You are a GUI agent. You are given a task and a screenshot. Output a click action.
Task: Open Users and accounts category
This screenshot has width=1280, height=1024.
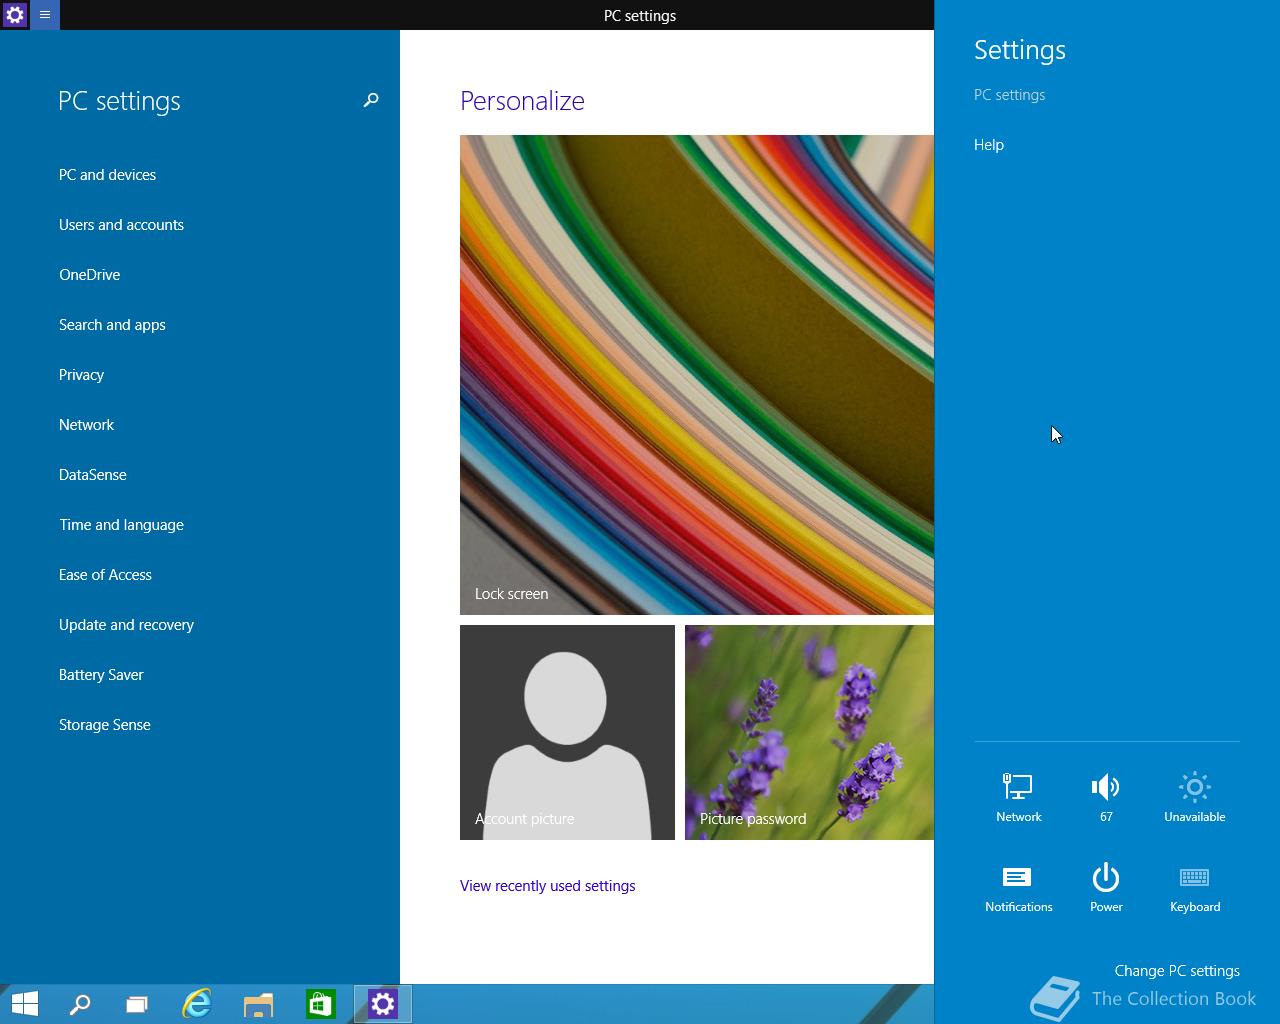tap(121, 225)
